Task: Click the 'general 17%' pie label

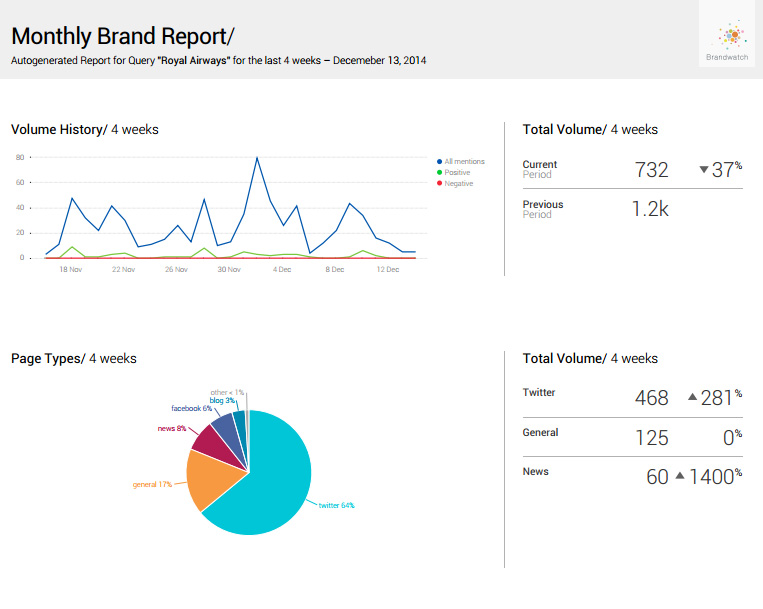Action: (x=152, y=484)
